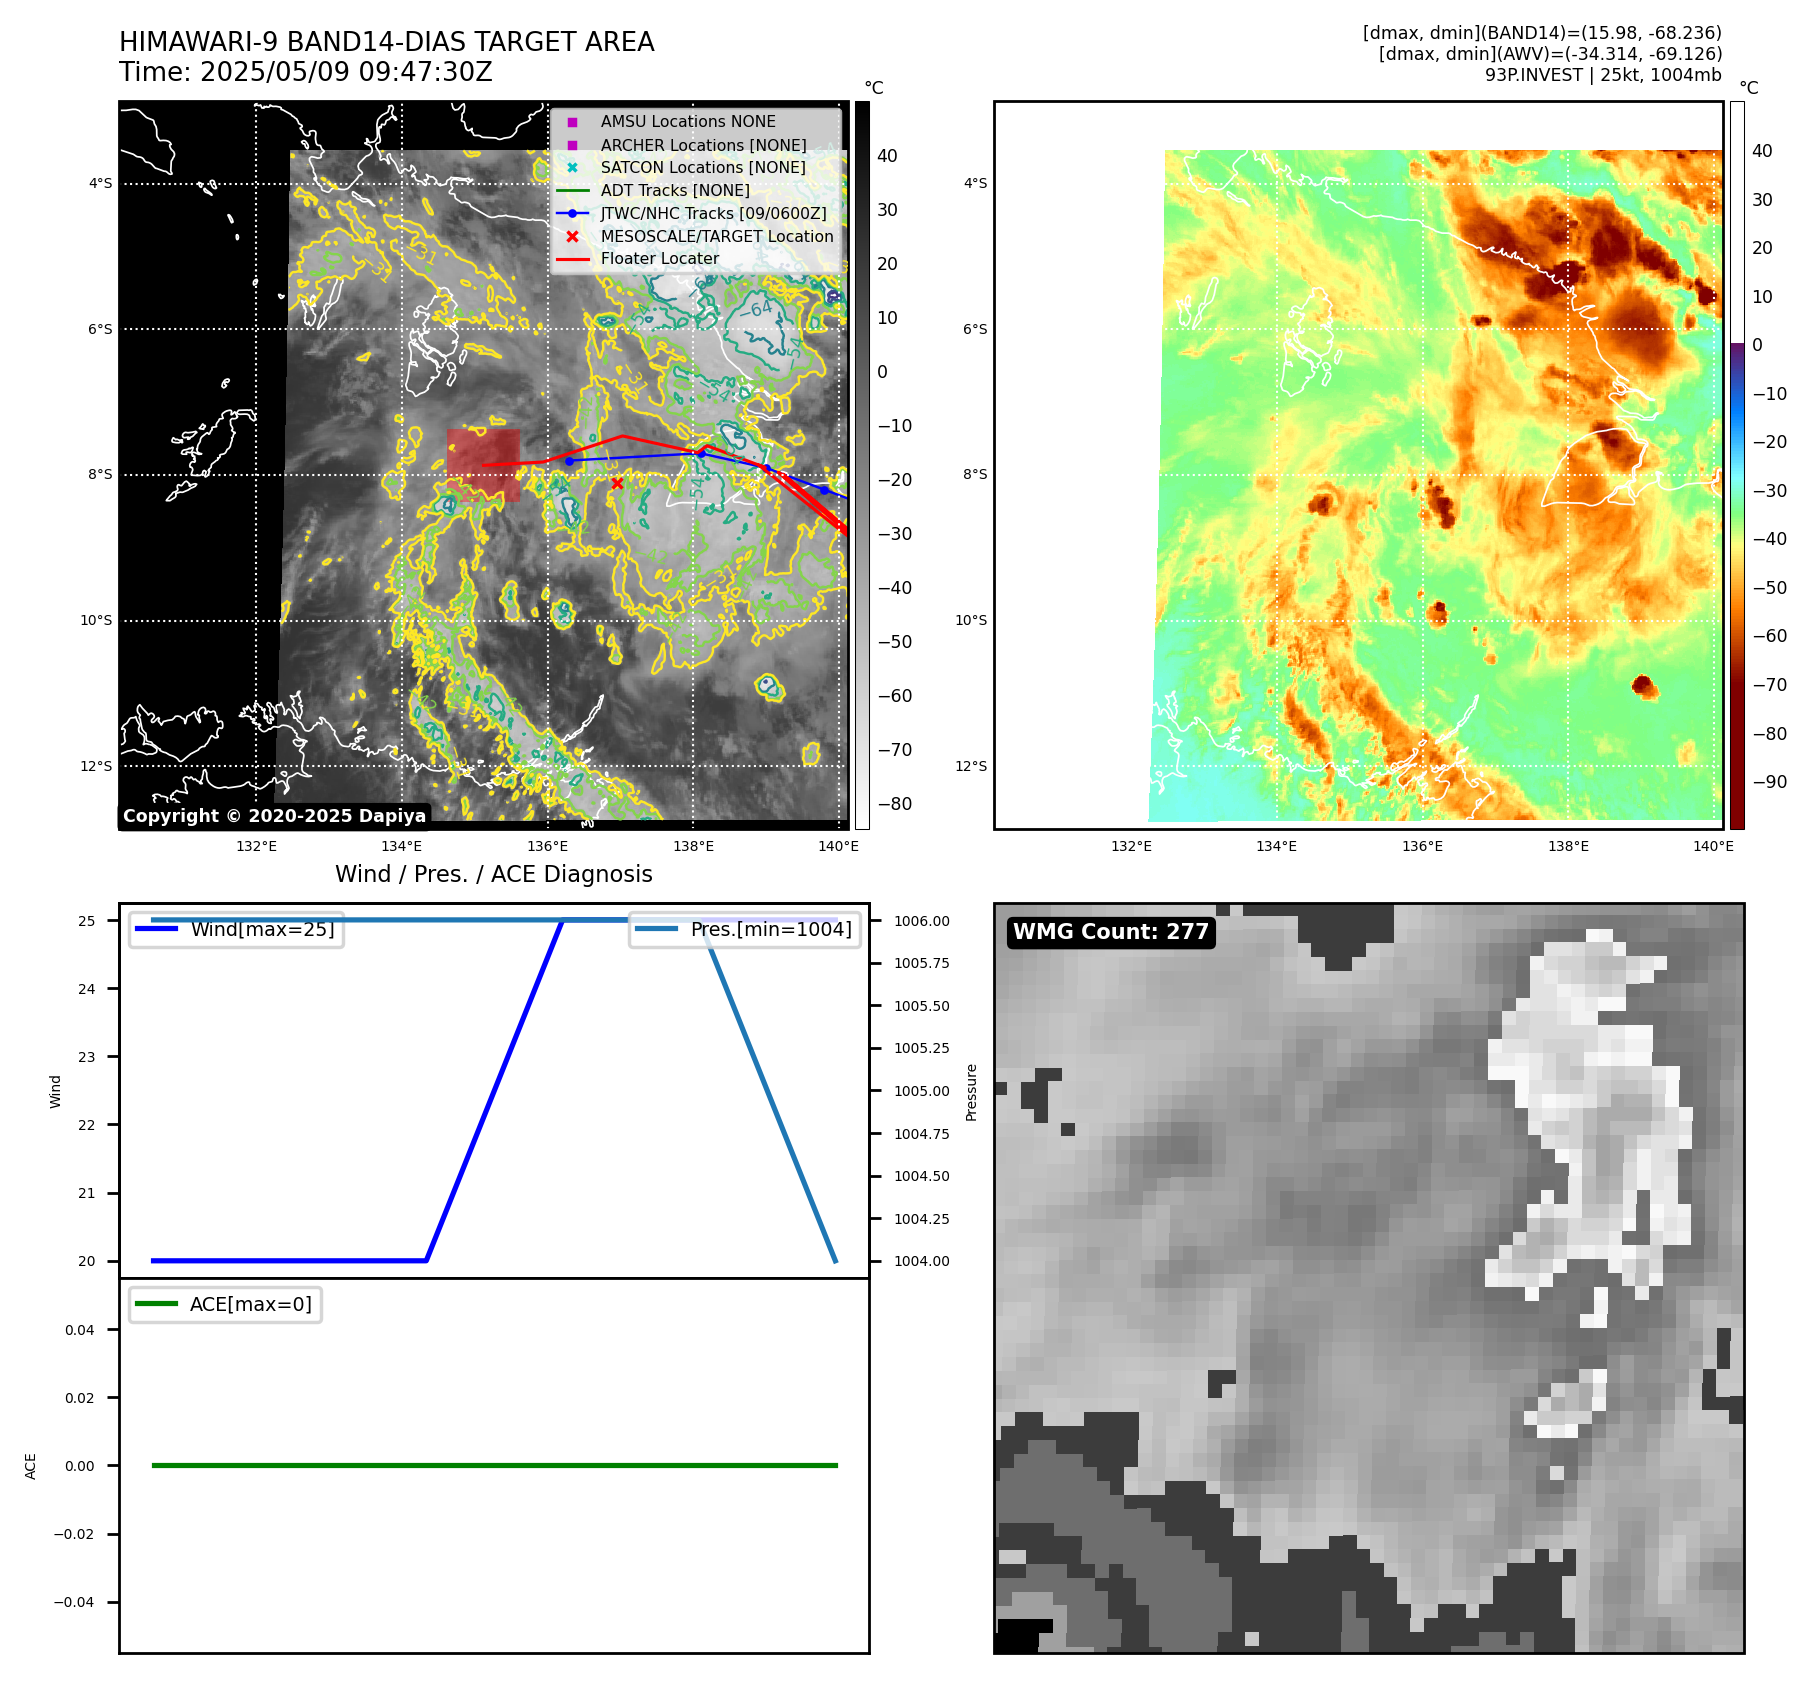Click the 93P.INVEST | 25kt, 1004mb text
This screenshot has height=1690, width=1813.
(1603, 75)
